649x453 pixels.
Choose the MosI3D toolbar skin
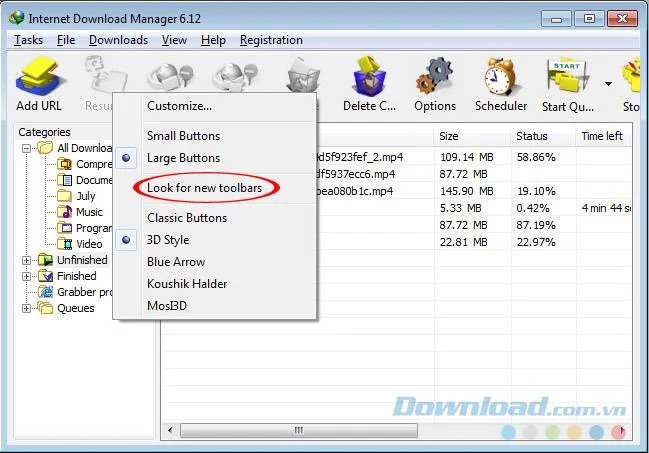[167, 306]
